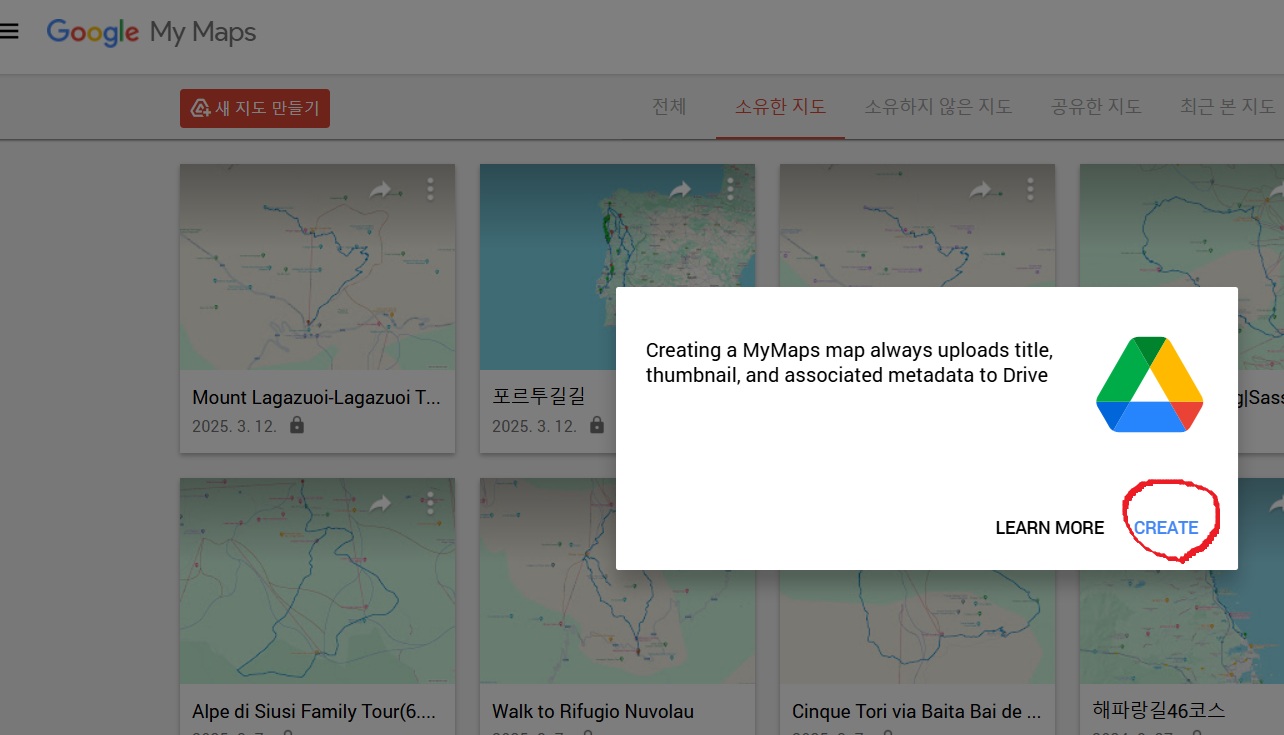Click title Cinque Tori via Baita Bai de
Screen dimensions: 1284x735
click(917, 712)
